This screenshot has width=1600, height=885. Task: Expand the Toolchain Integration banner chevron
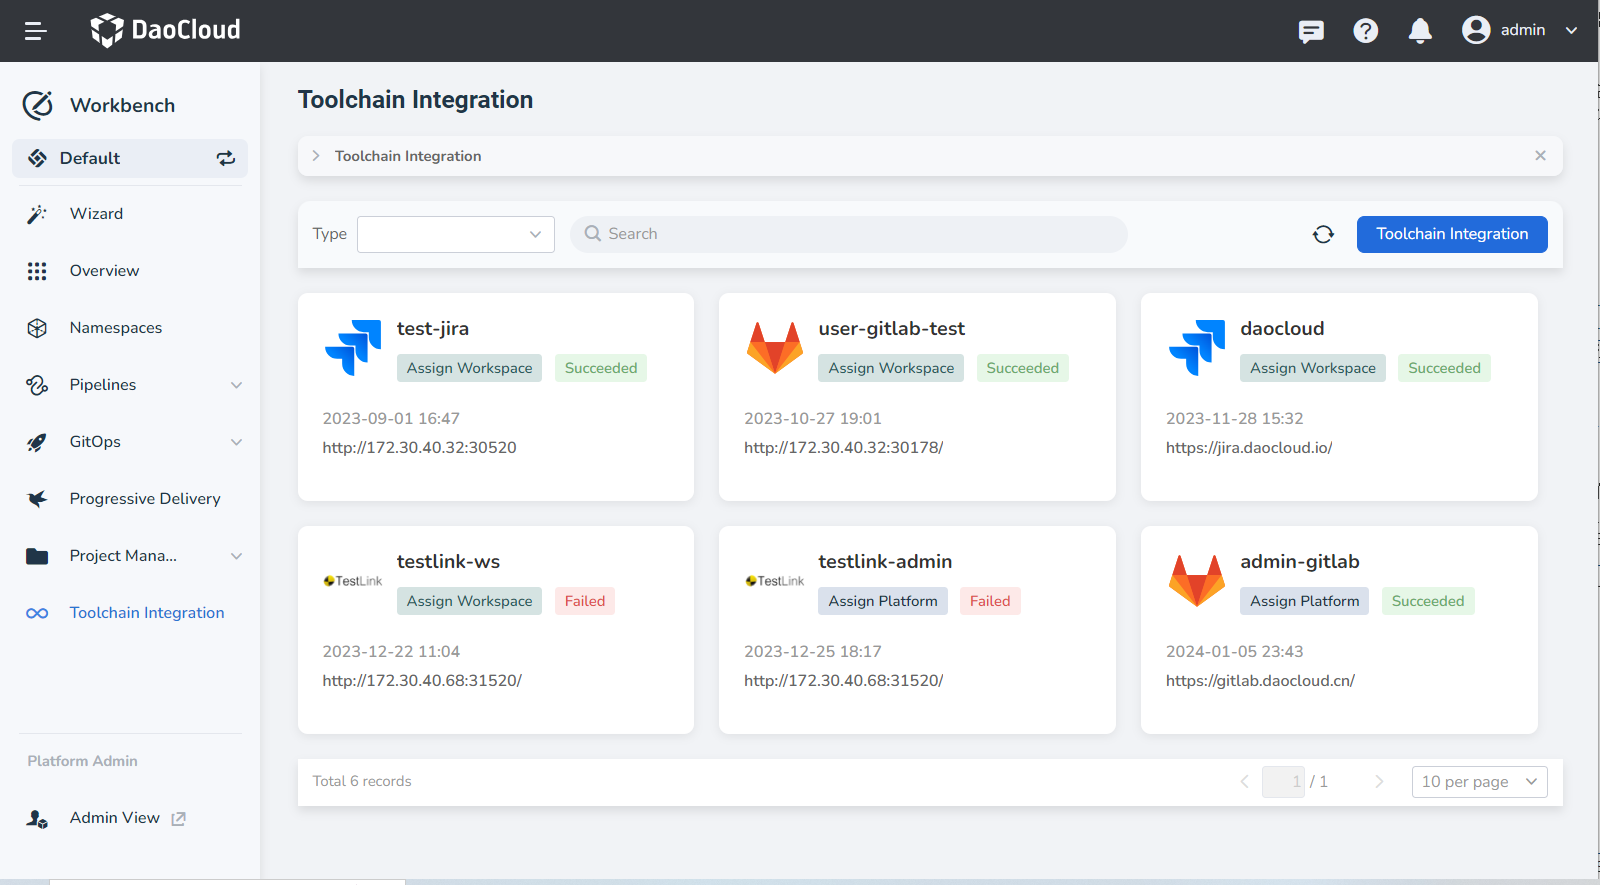tap(316, 156)
